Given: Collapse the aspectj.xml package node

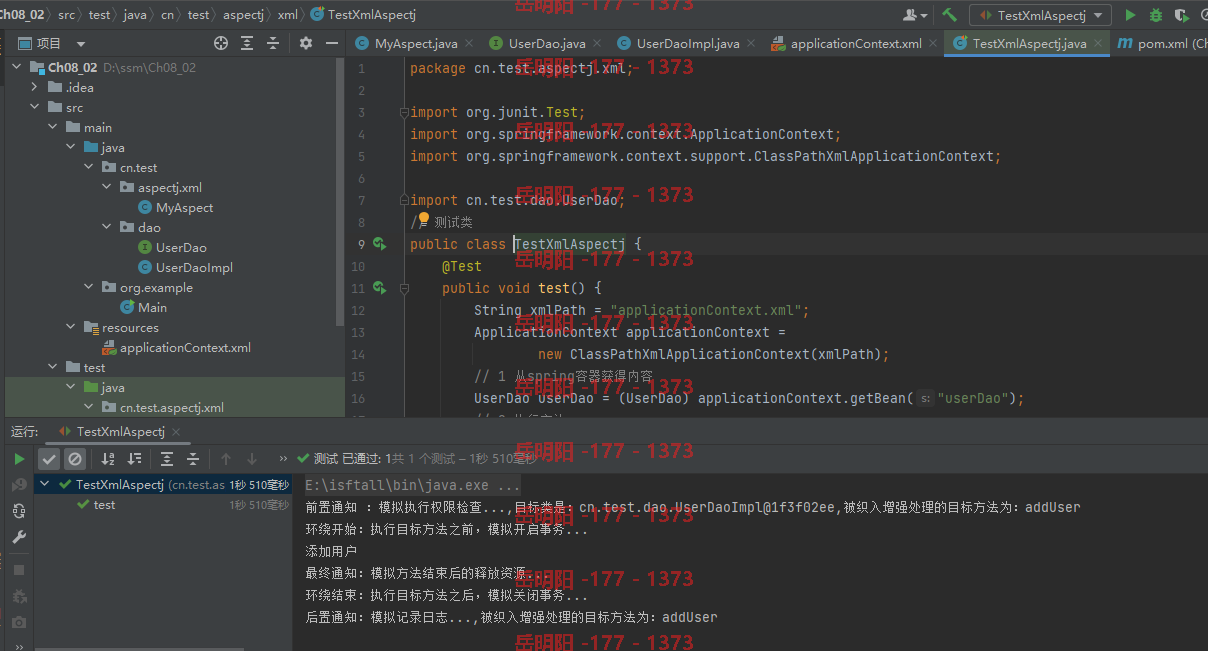Looking at the screenshot, I should tap(106, 187).
